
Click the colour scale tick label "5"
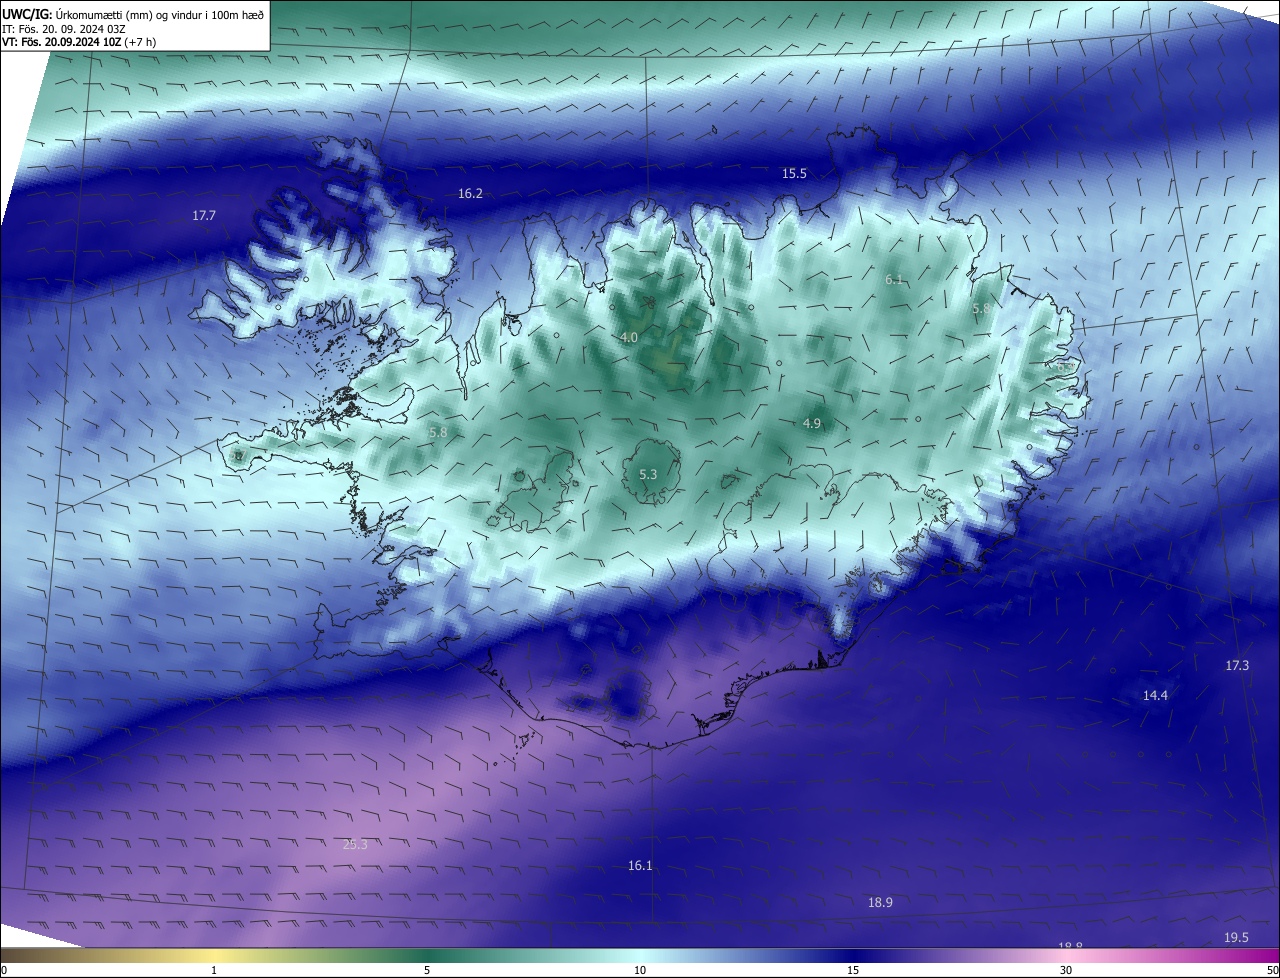point(427,970)
